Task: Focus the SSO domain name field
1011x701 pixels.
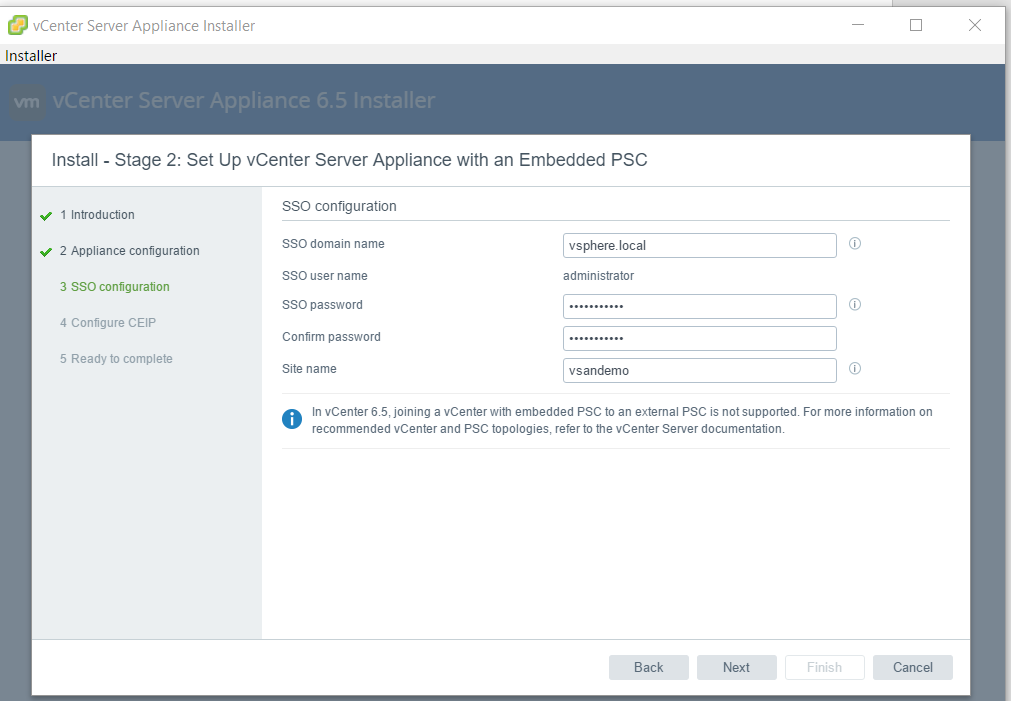Action: pos(700,246)
